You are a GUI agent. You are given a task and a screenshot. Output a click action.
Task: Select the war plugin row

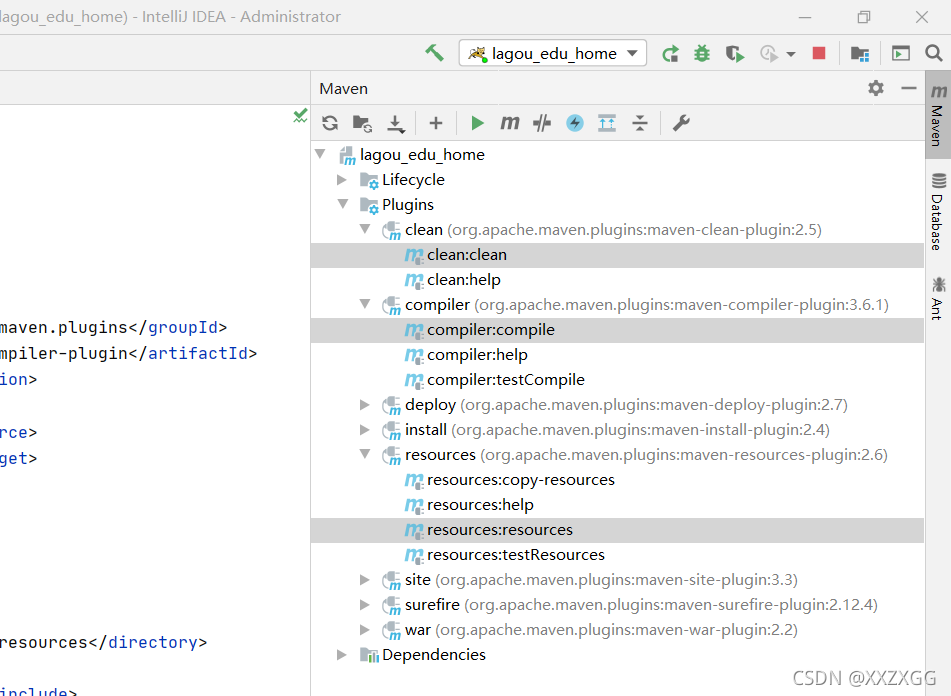click(x=617, y=630)
